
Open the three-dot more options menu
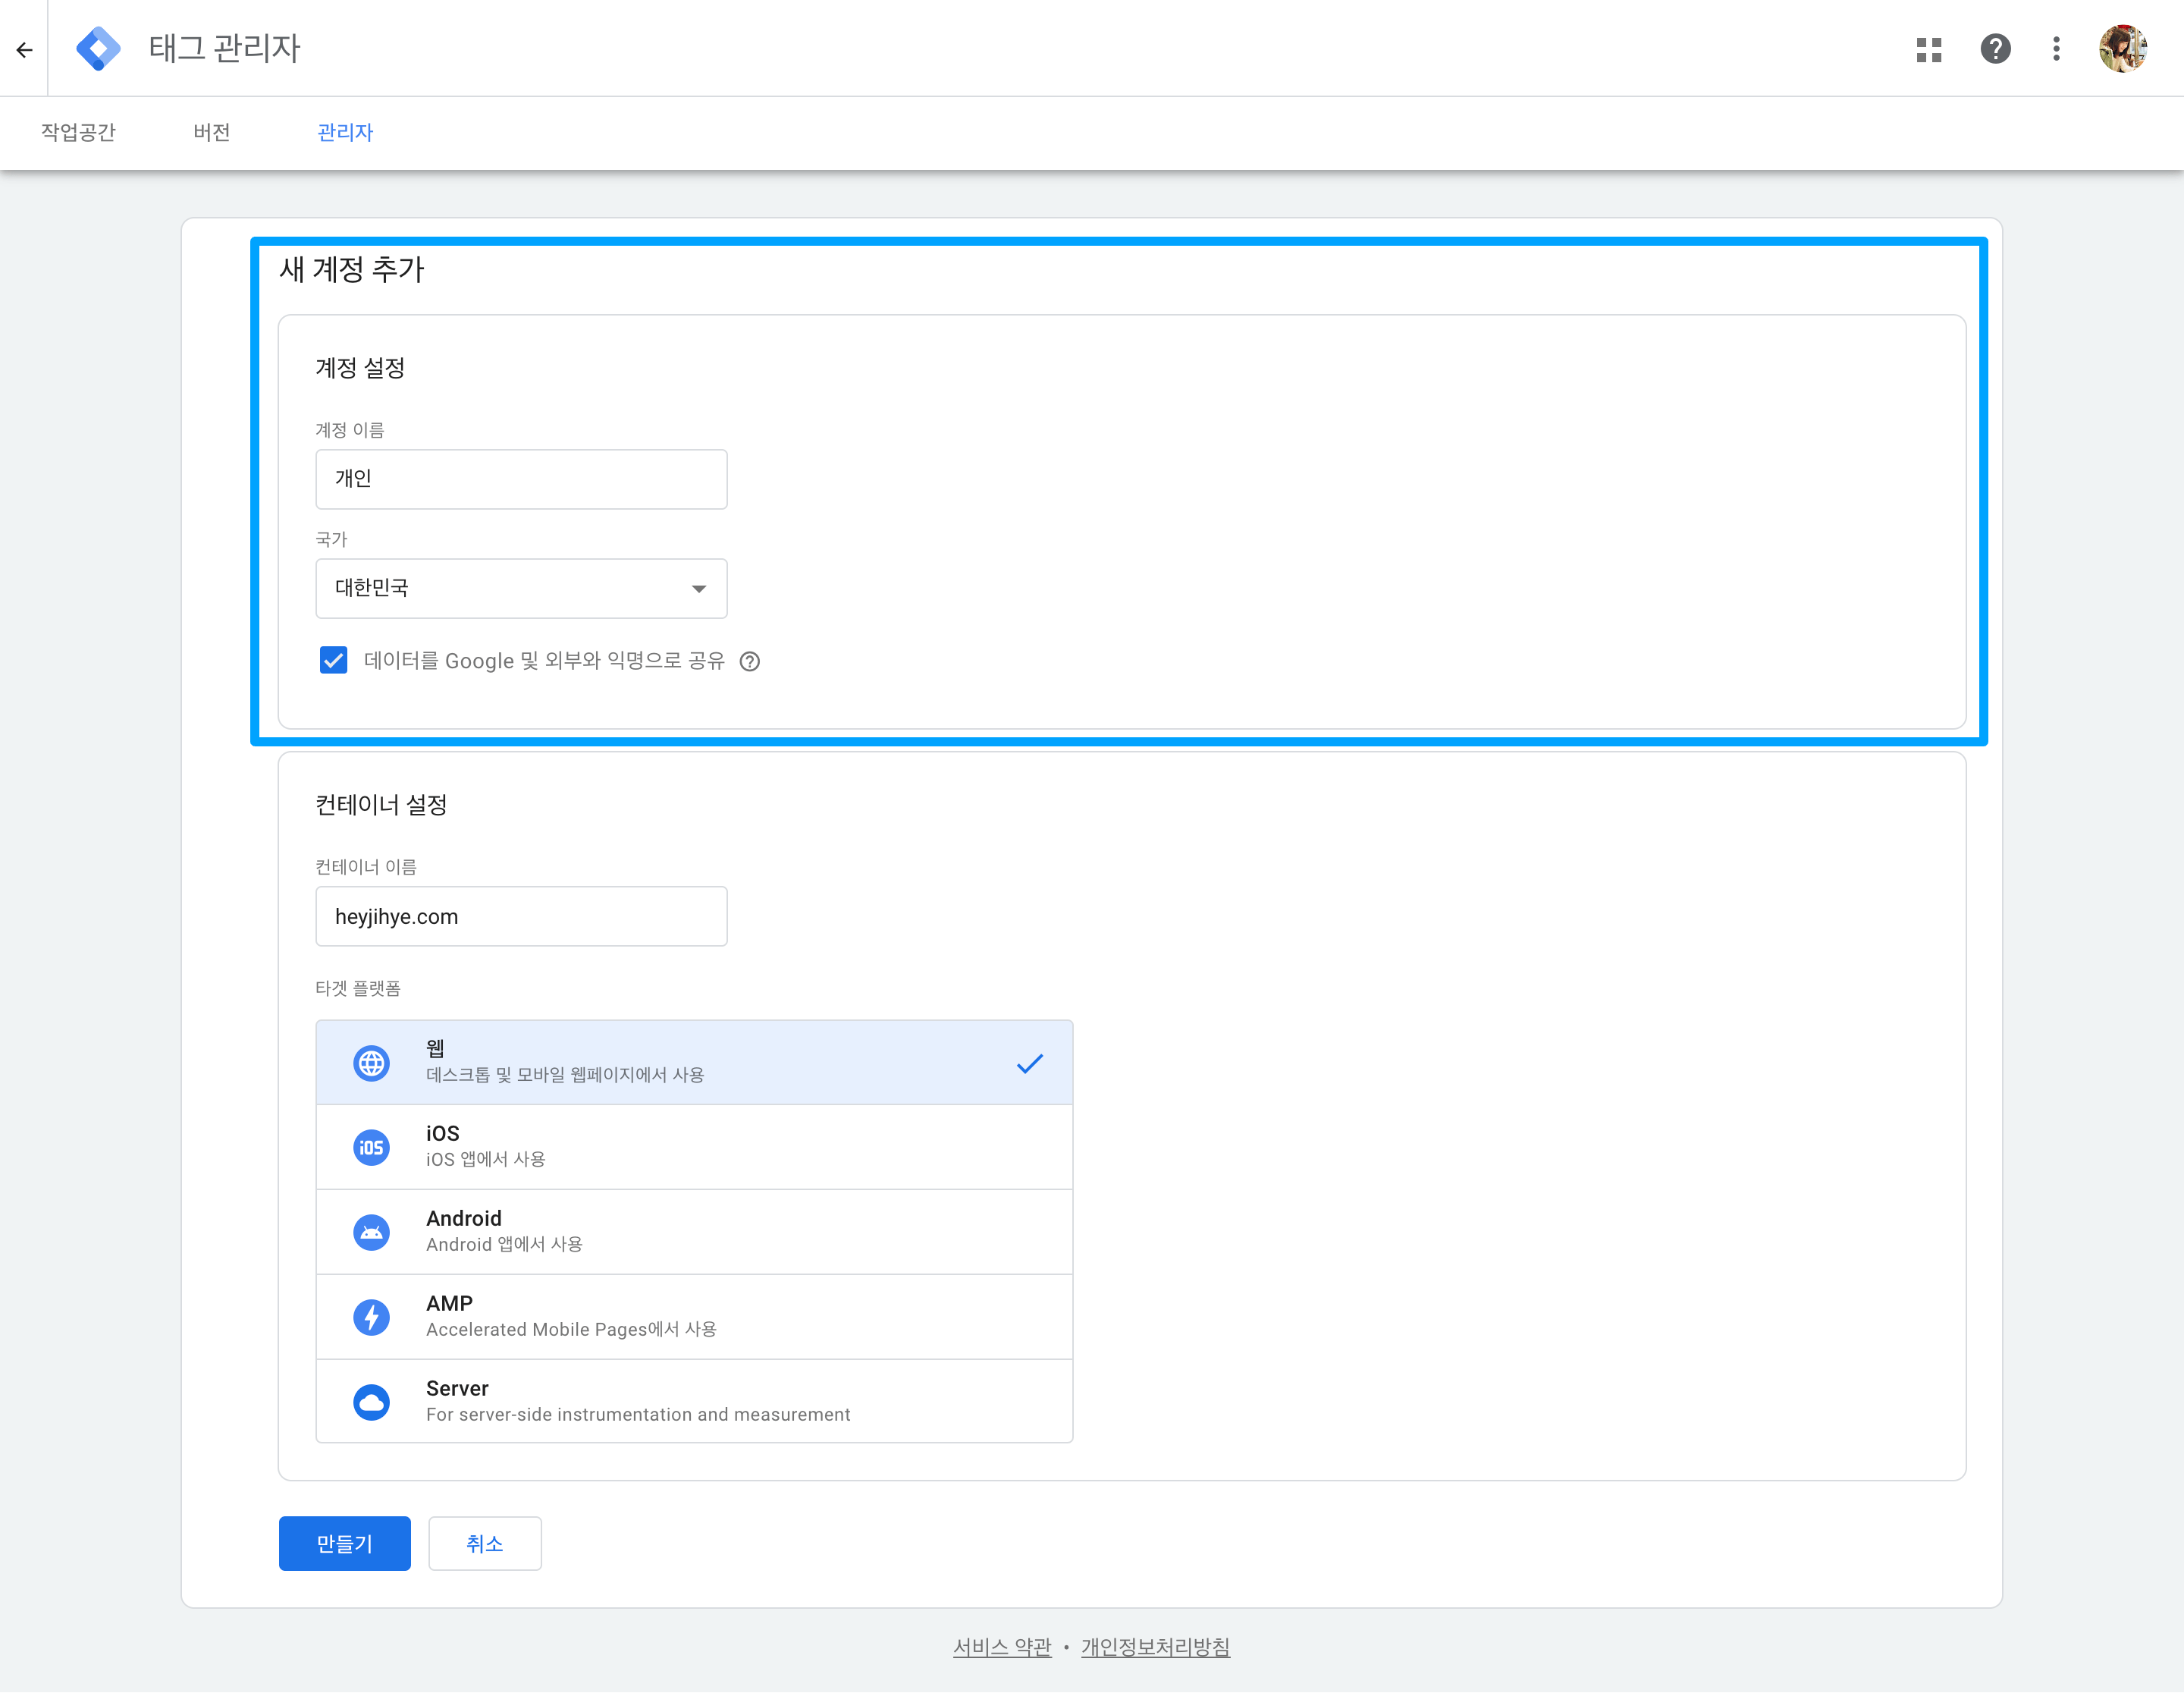[x=2056, y=49]
